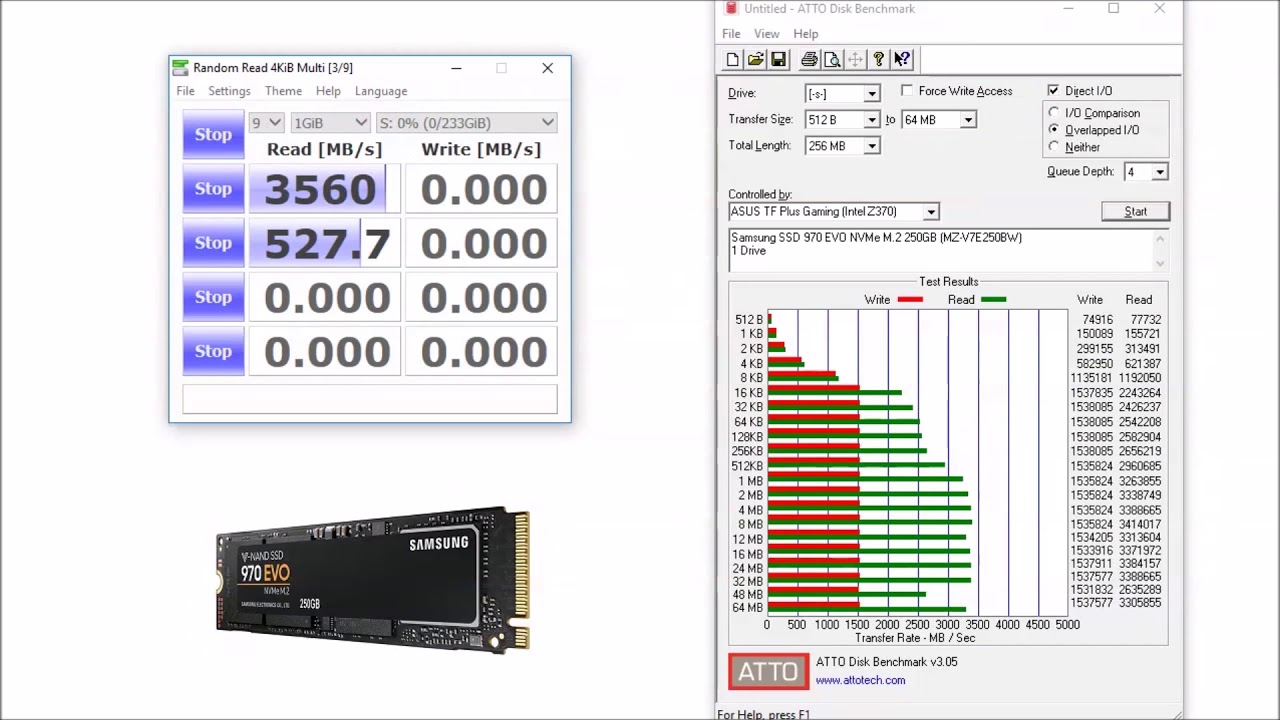
Task: Click the Open folder icon in ATTO toolbar
Action: pyautogui.click(x=756, y=60)
